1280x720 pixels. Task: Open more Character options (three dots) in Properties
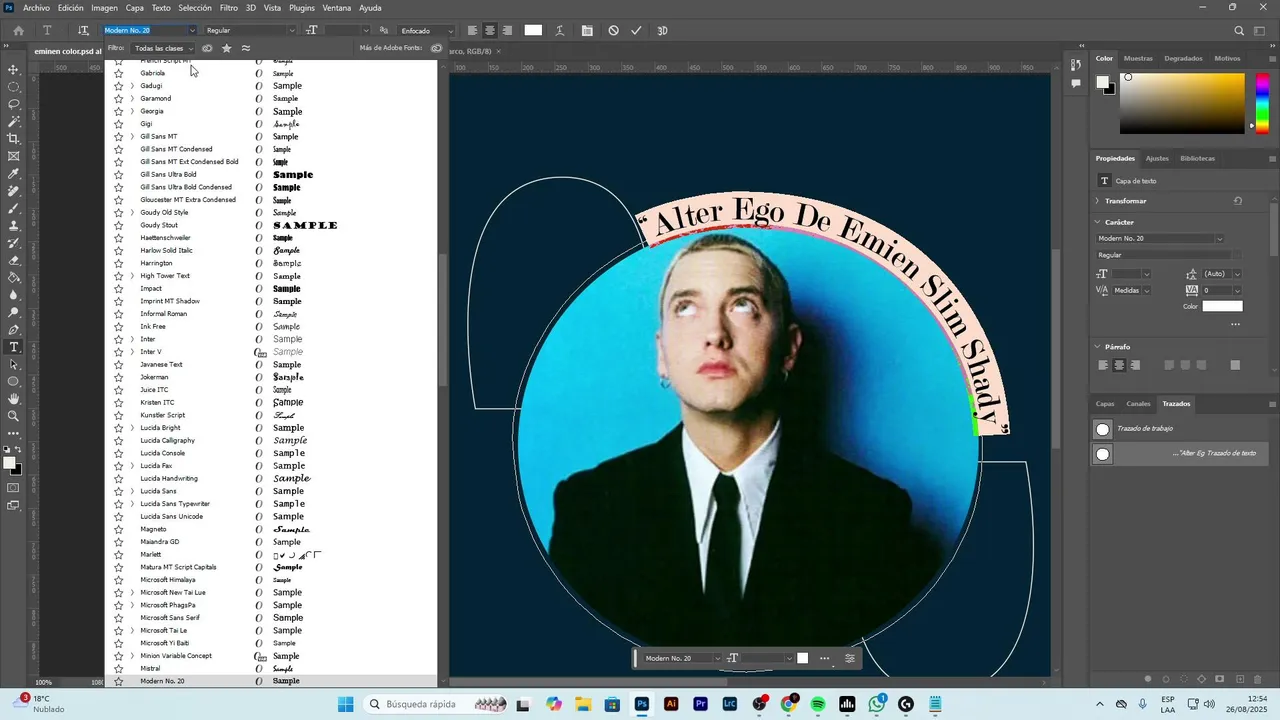(1235, 324)
